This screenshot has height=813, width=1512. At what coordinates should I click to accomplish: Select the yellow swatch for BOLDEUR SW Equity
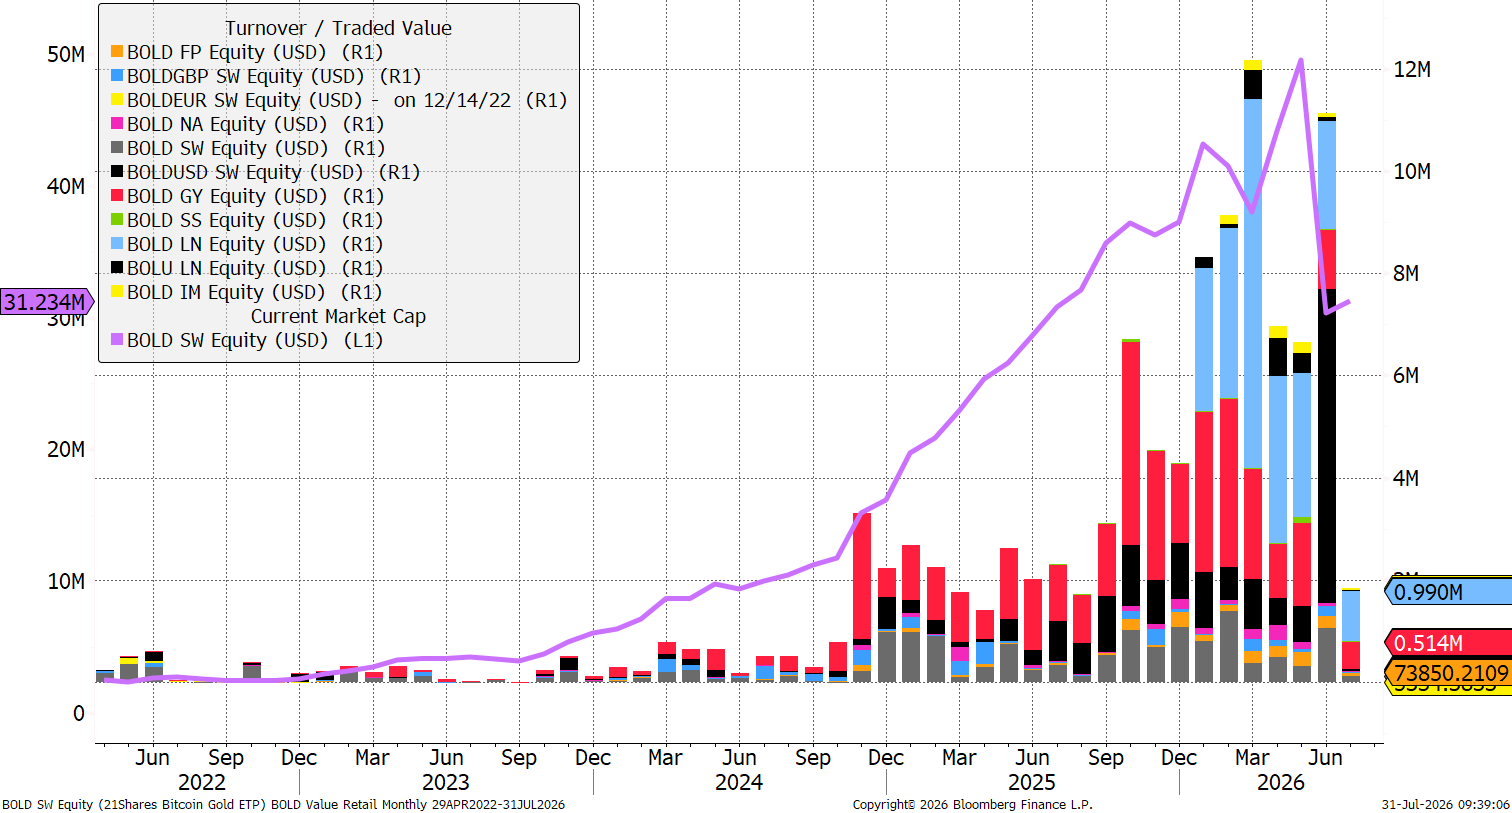117,100
